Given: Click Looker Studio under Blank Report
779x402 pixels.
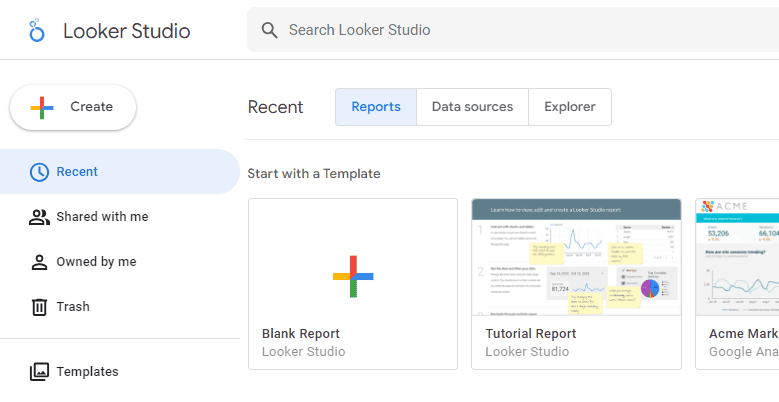Looking at the screenshot, I should tap(304, 351).
